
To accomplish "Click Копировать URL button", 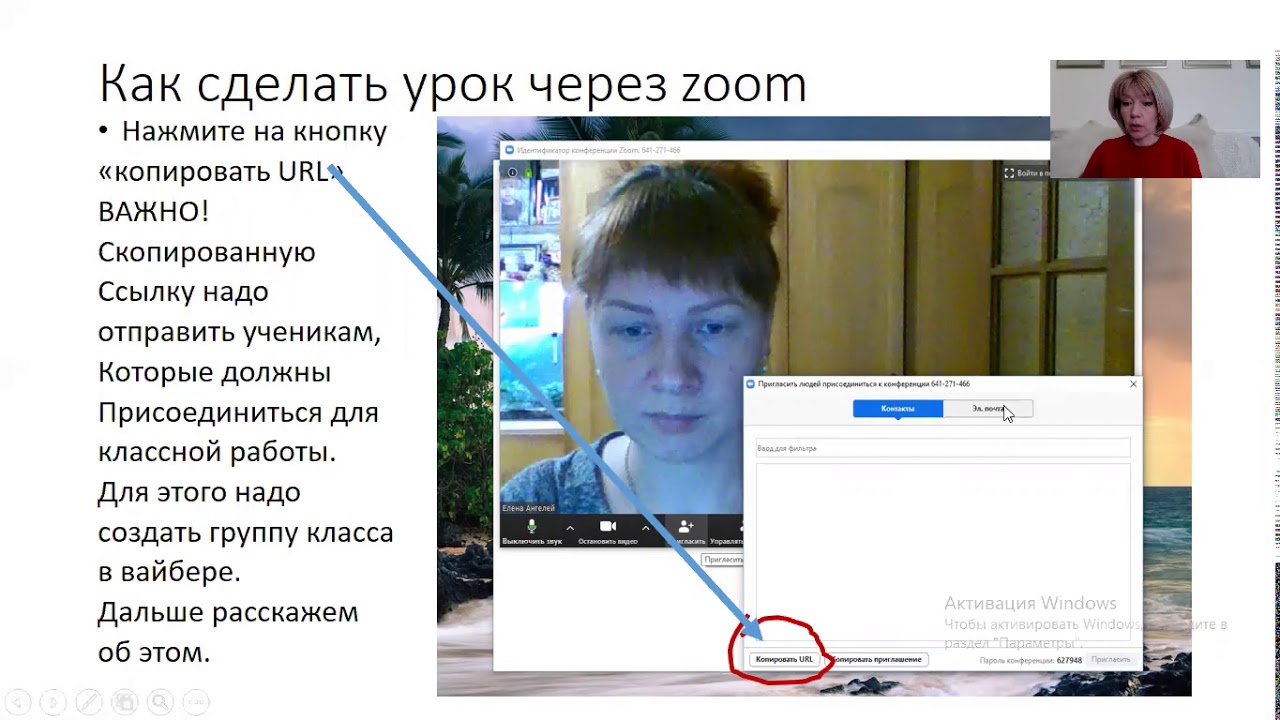I will (784, 660).
